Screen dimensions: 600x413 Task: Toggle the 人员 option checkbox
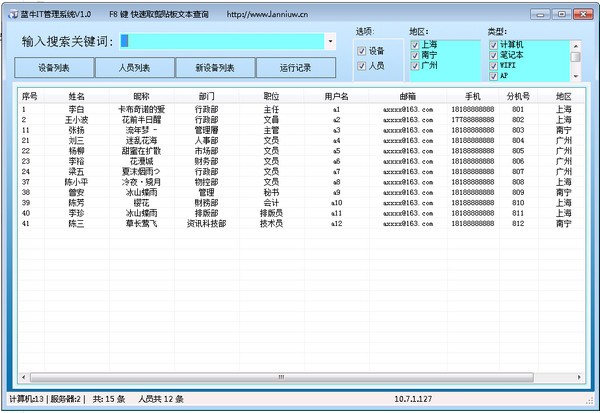(x=362, y=66)
